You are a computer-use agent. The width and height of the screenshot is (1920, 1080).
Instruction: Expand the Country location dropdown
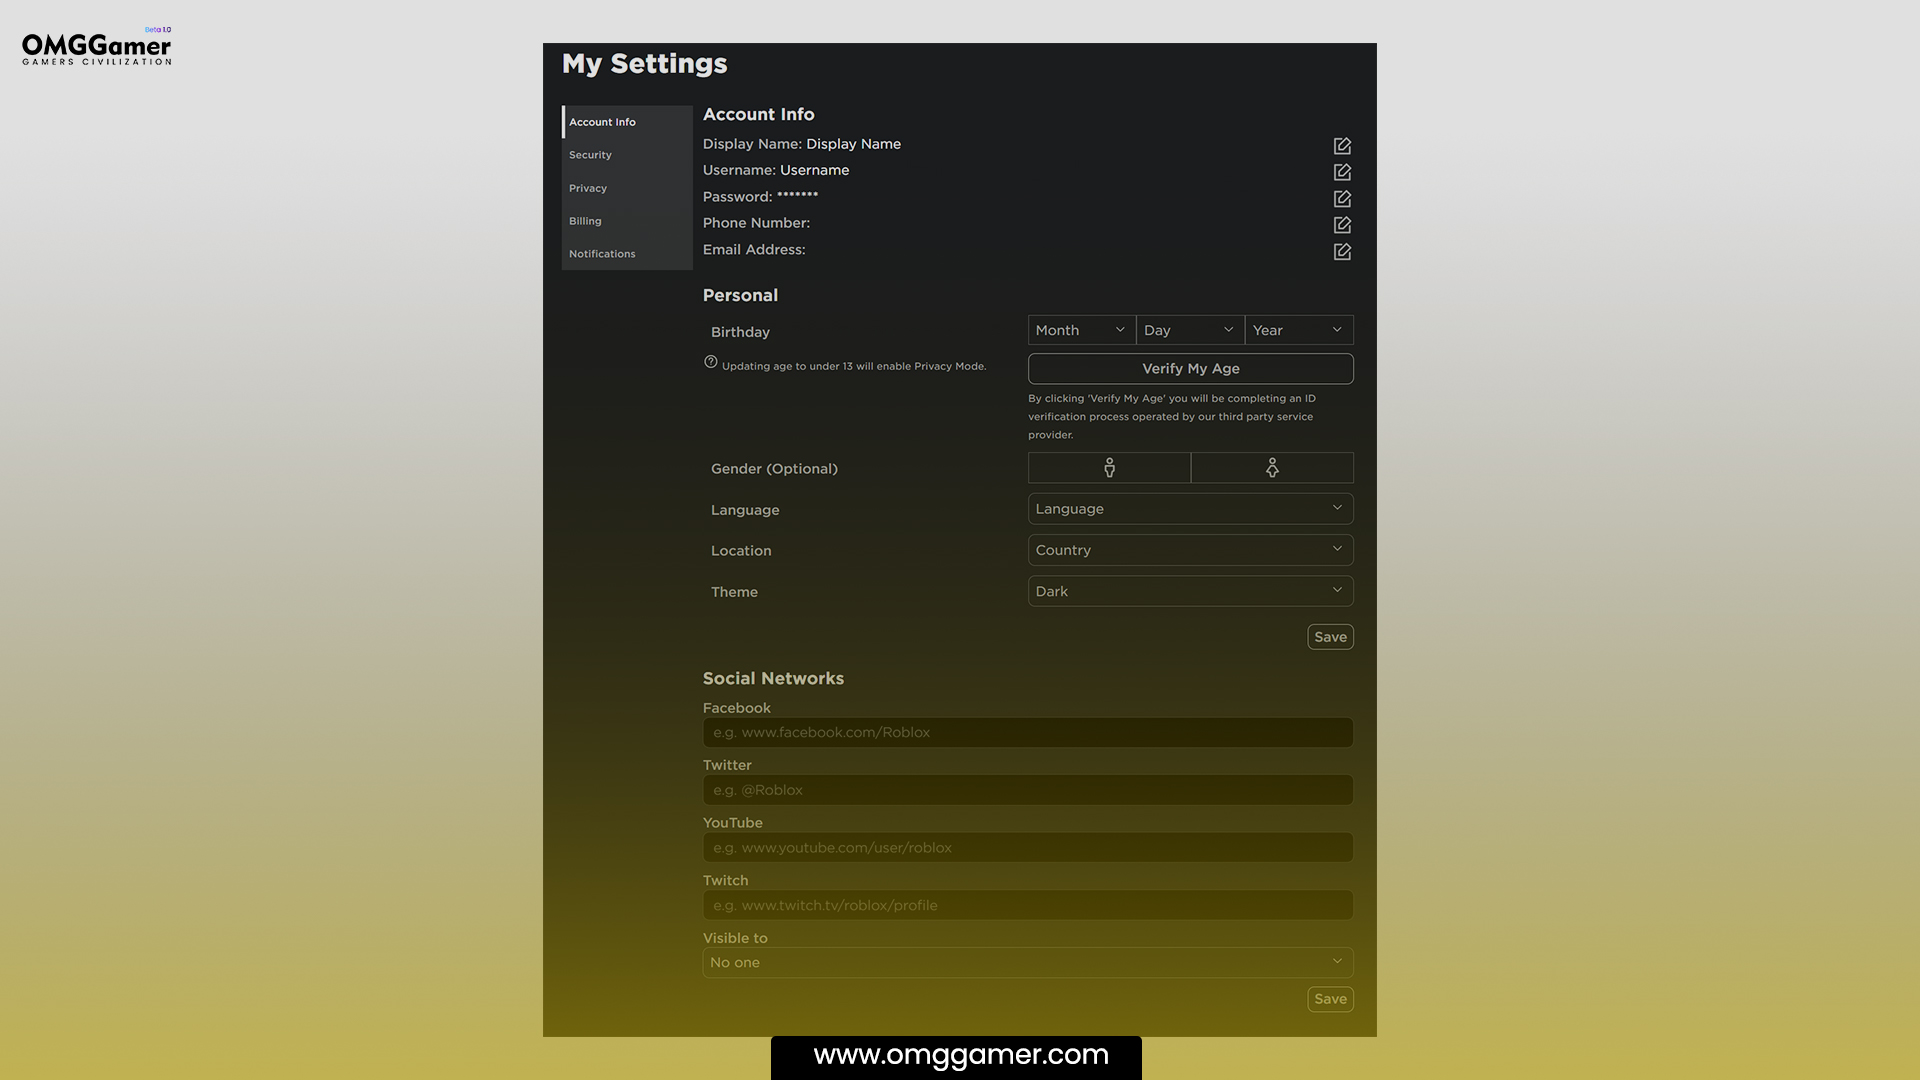(x=1191, y=550)
